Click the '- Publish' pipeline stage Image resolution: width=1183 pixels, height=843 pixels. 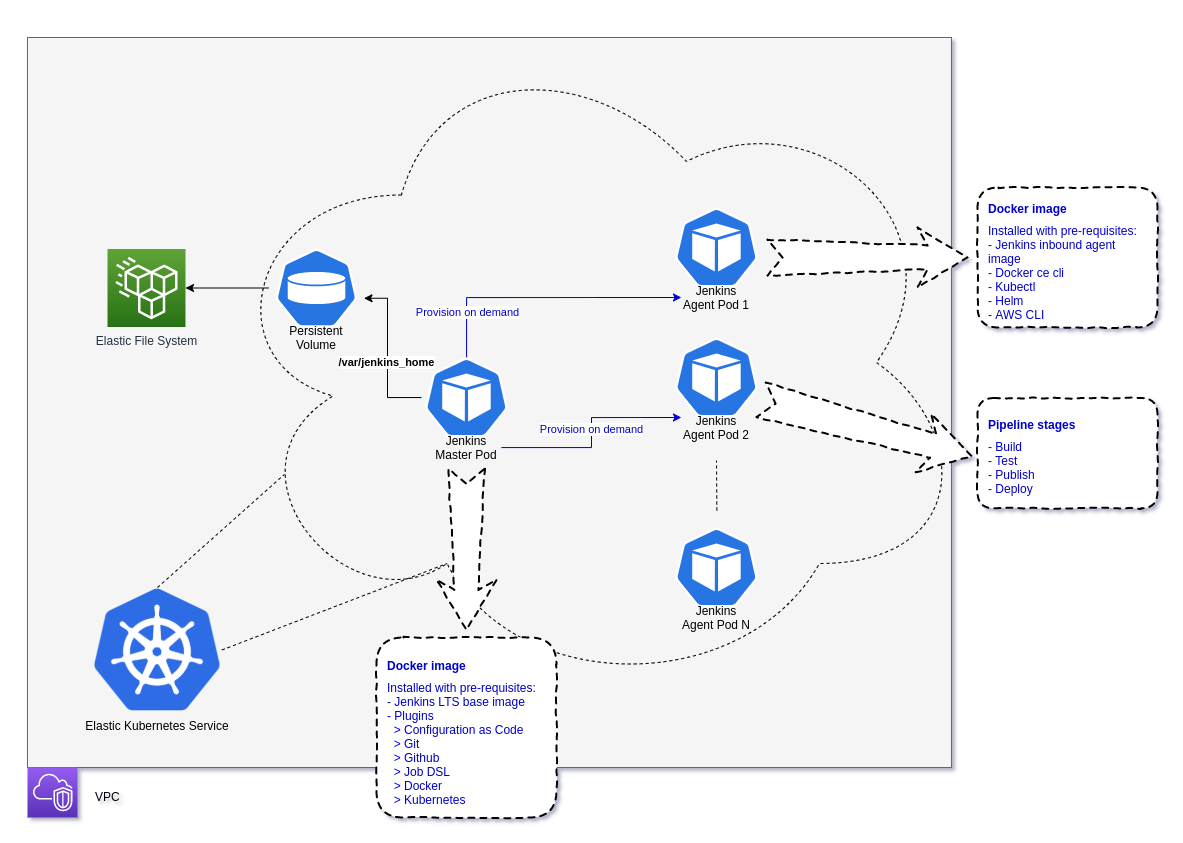tap(1011, 475)
